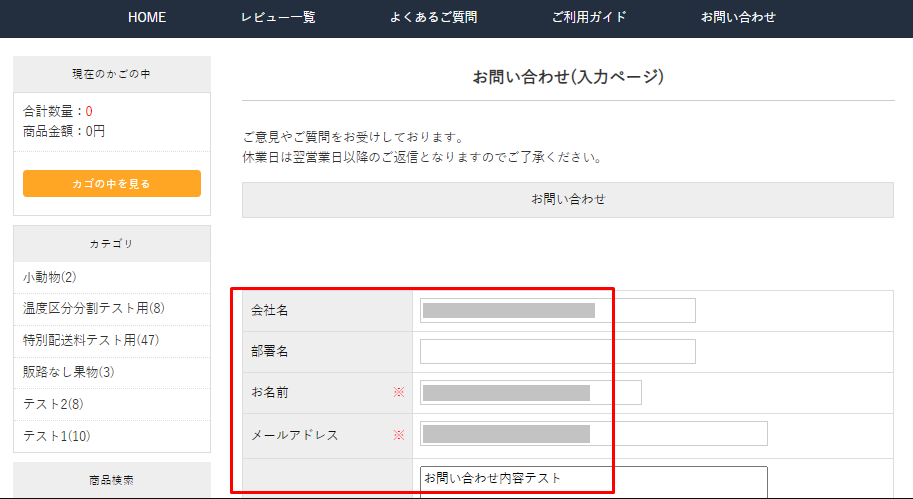
Task: Click the 商品検索 sidebar heading
Action: [x=111, y=480]
